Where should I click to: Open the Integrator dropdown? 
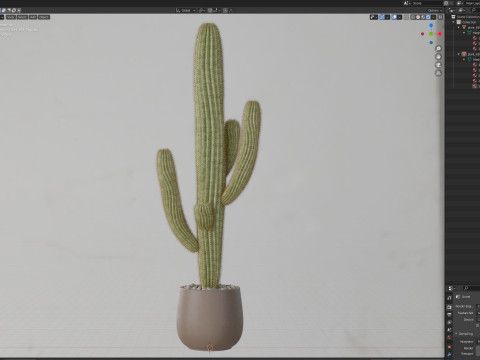(x=478, y=341)
